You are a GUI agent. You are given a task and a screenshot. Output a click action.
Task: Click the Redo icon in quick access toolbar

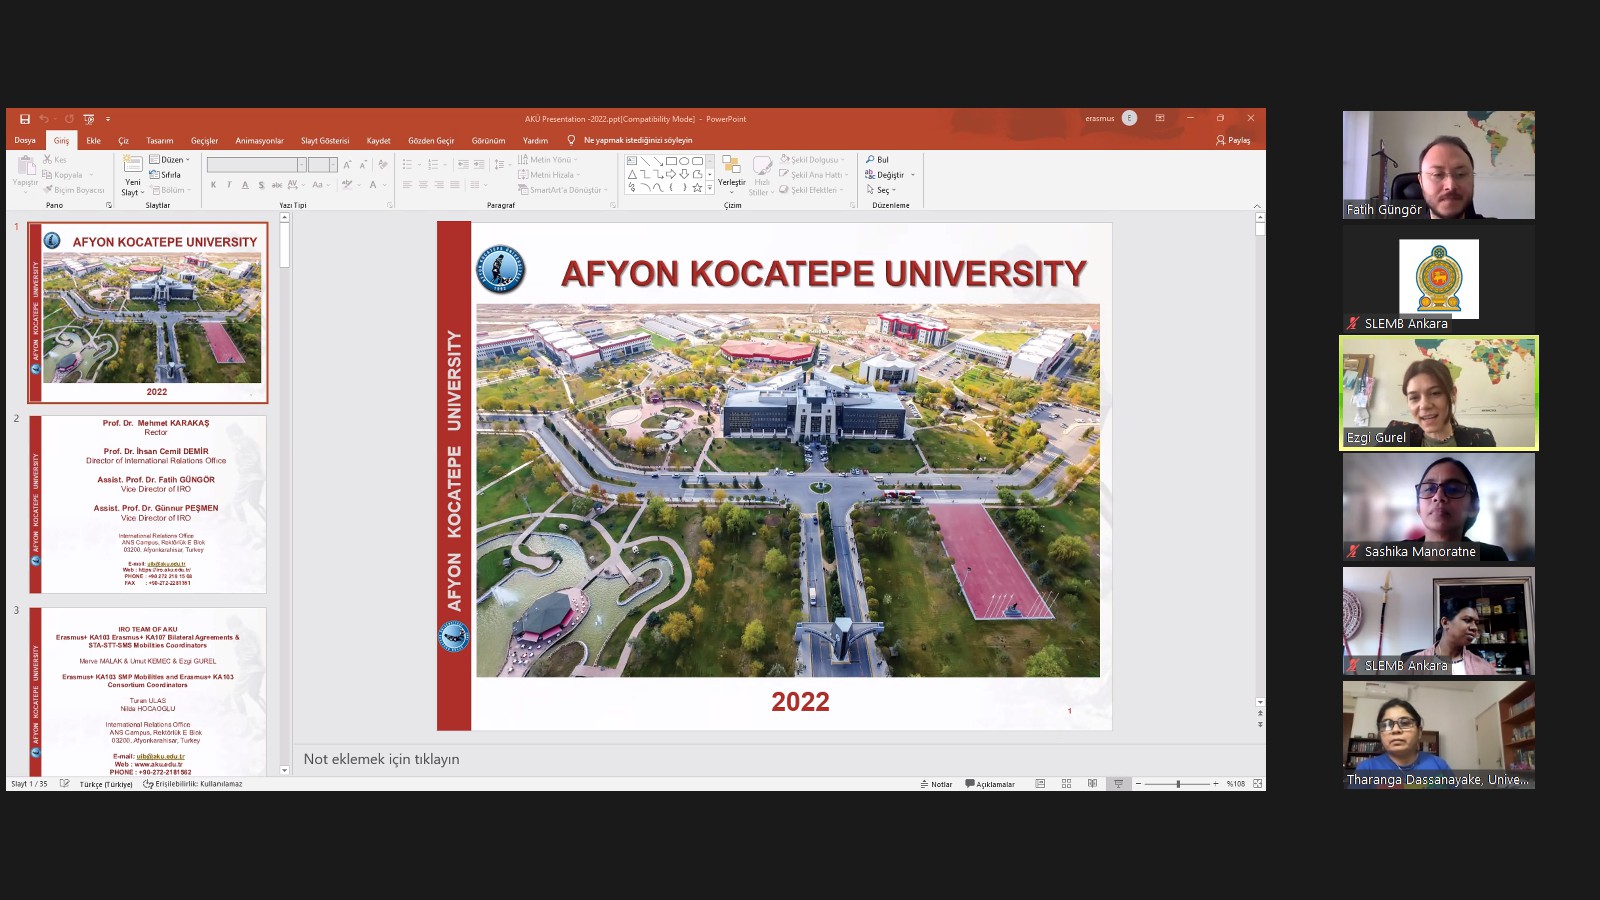point(69,119)
